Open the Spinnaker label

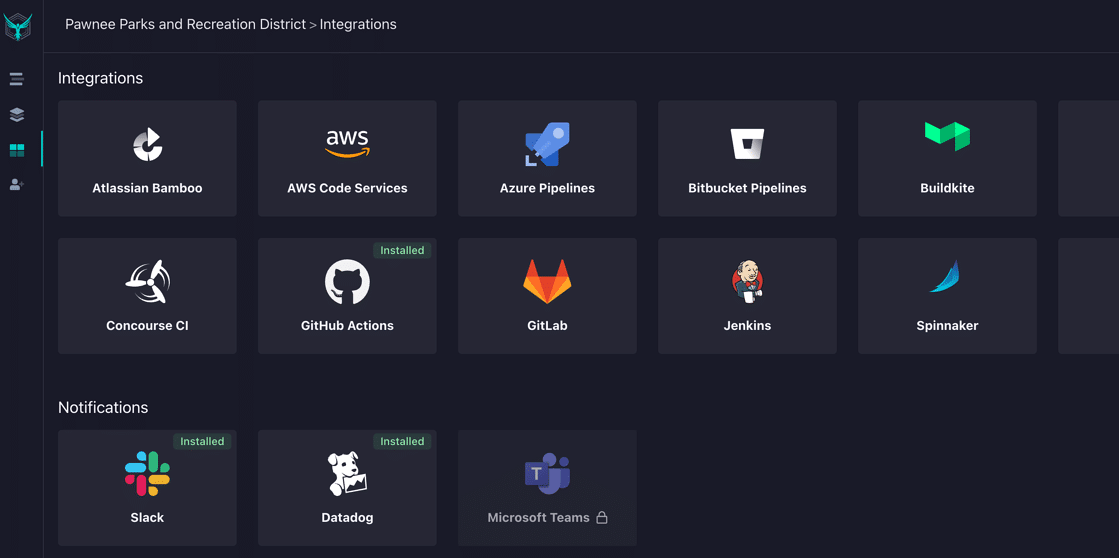tap(947, 325)
